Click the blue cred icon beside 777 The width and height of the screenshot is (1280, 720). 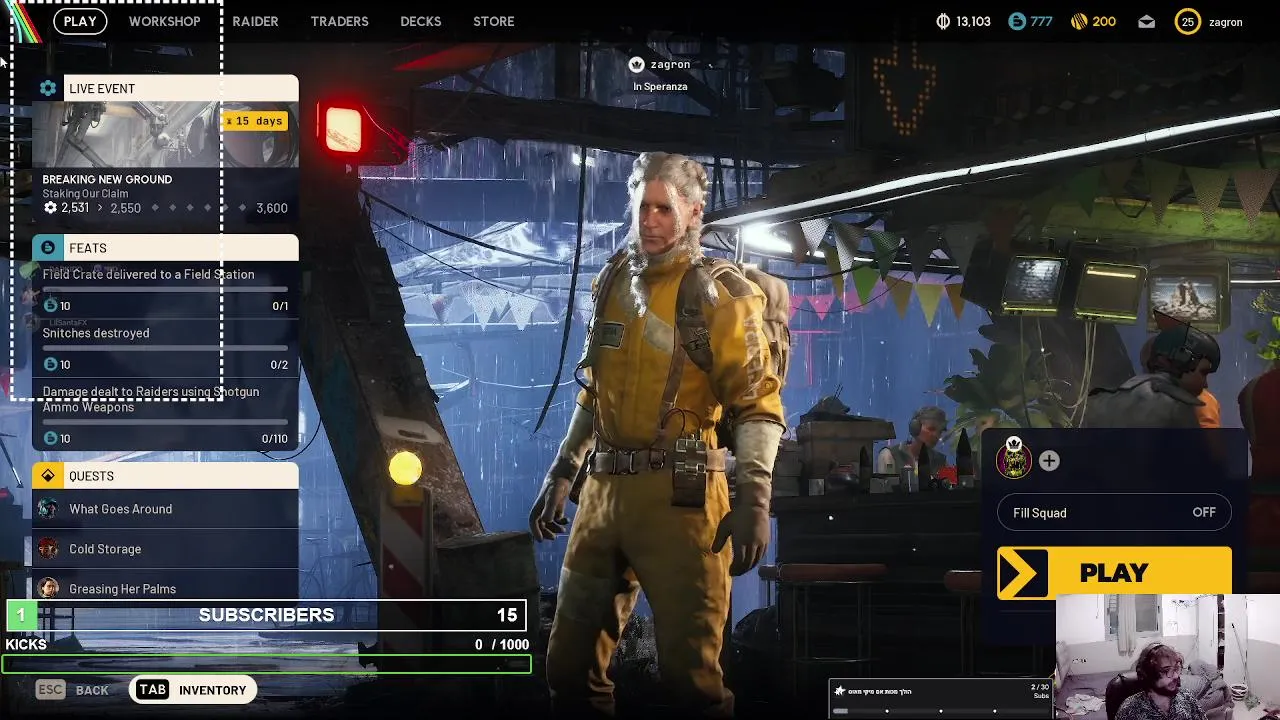coord(1017,21)
